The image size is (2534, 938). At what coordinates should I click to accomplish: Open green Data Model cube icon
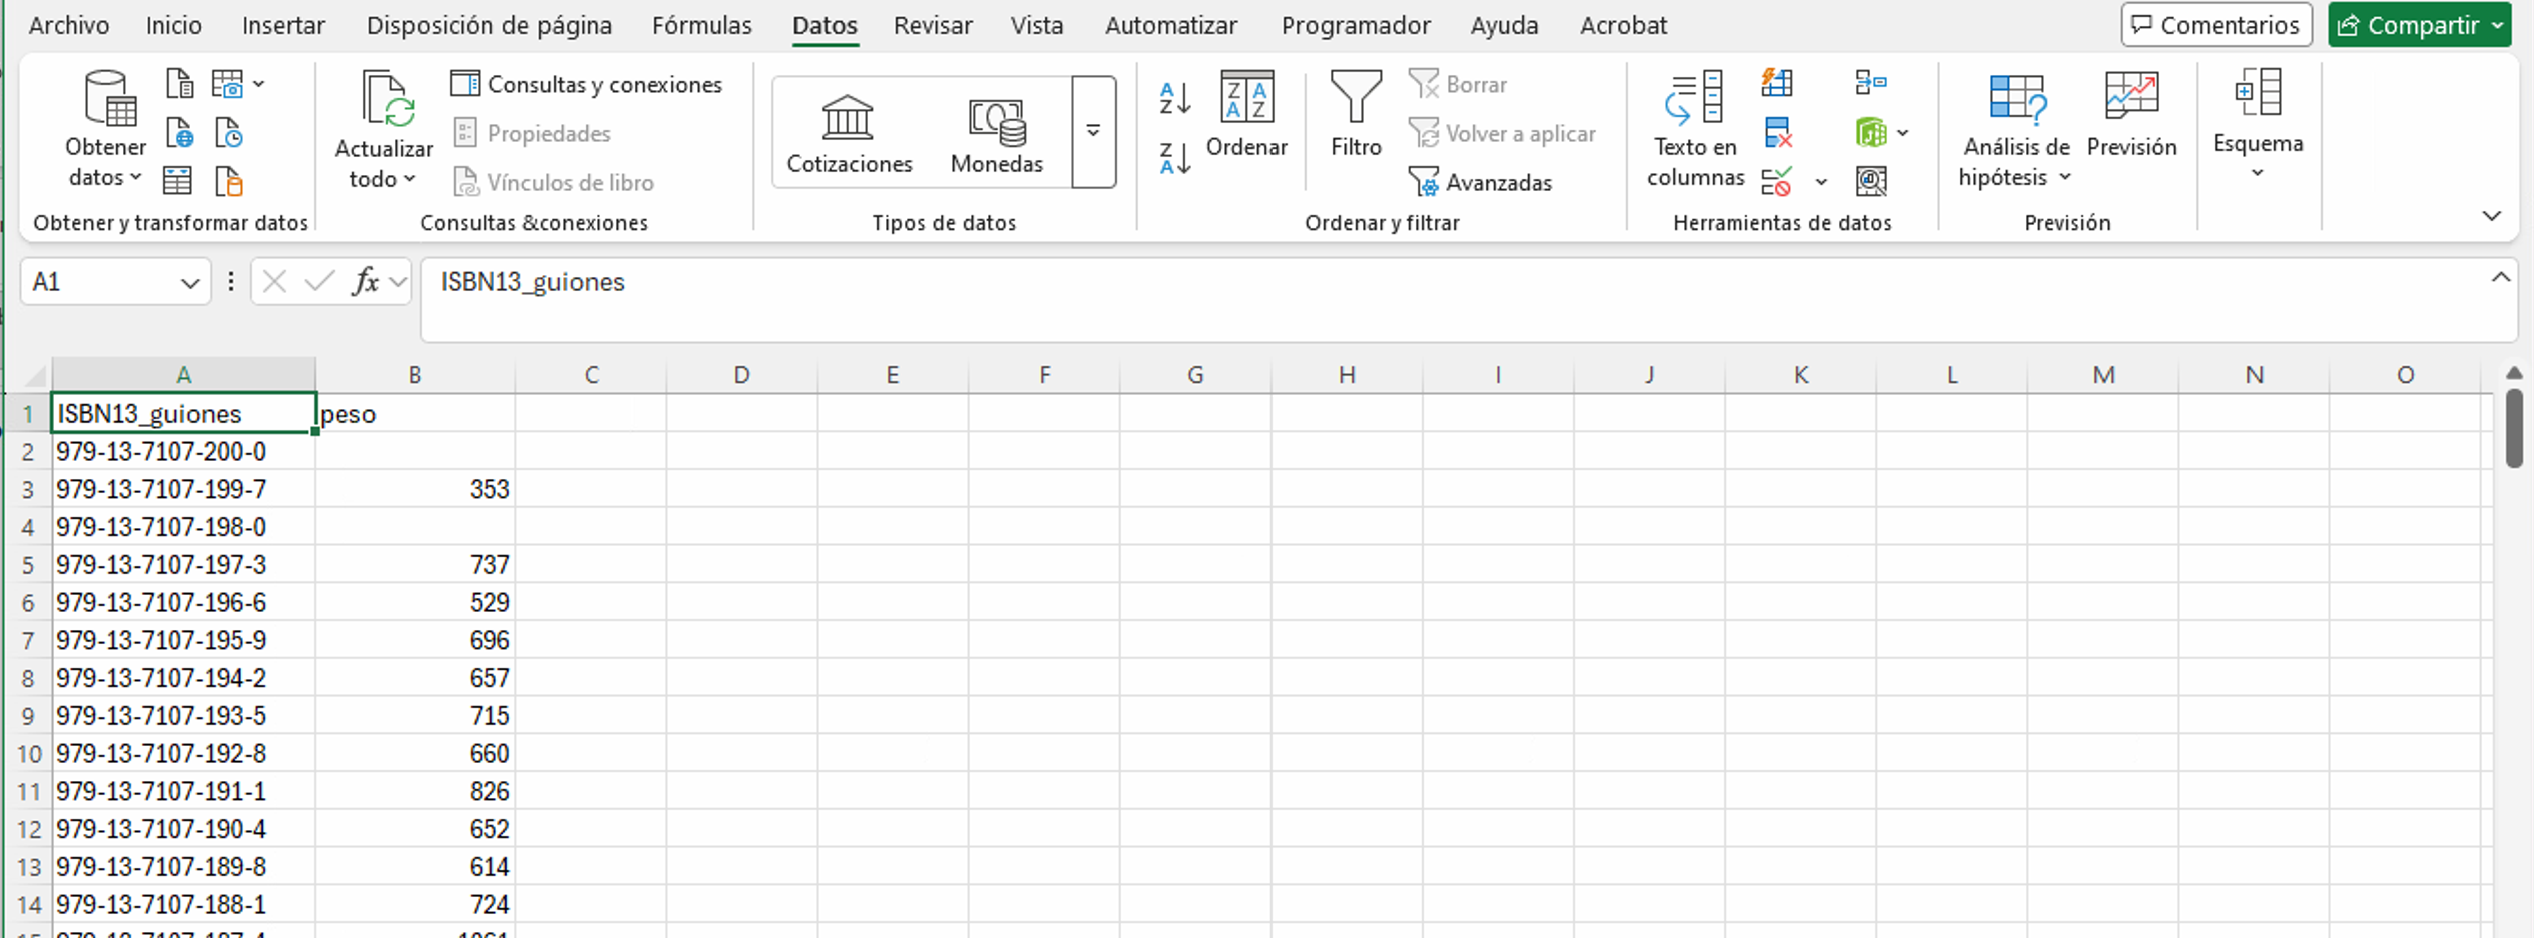[1870, 132]
